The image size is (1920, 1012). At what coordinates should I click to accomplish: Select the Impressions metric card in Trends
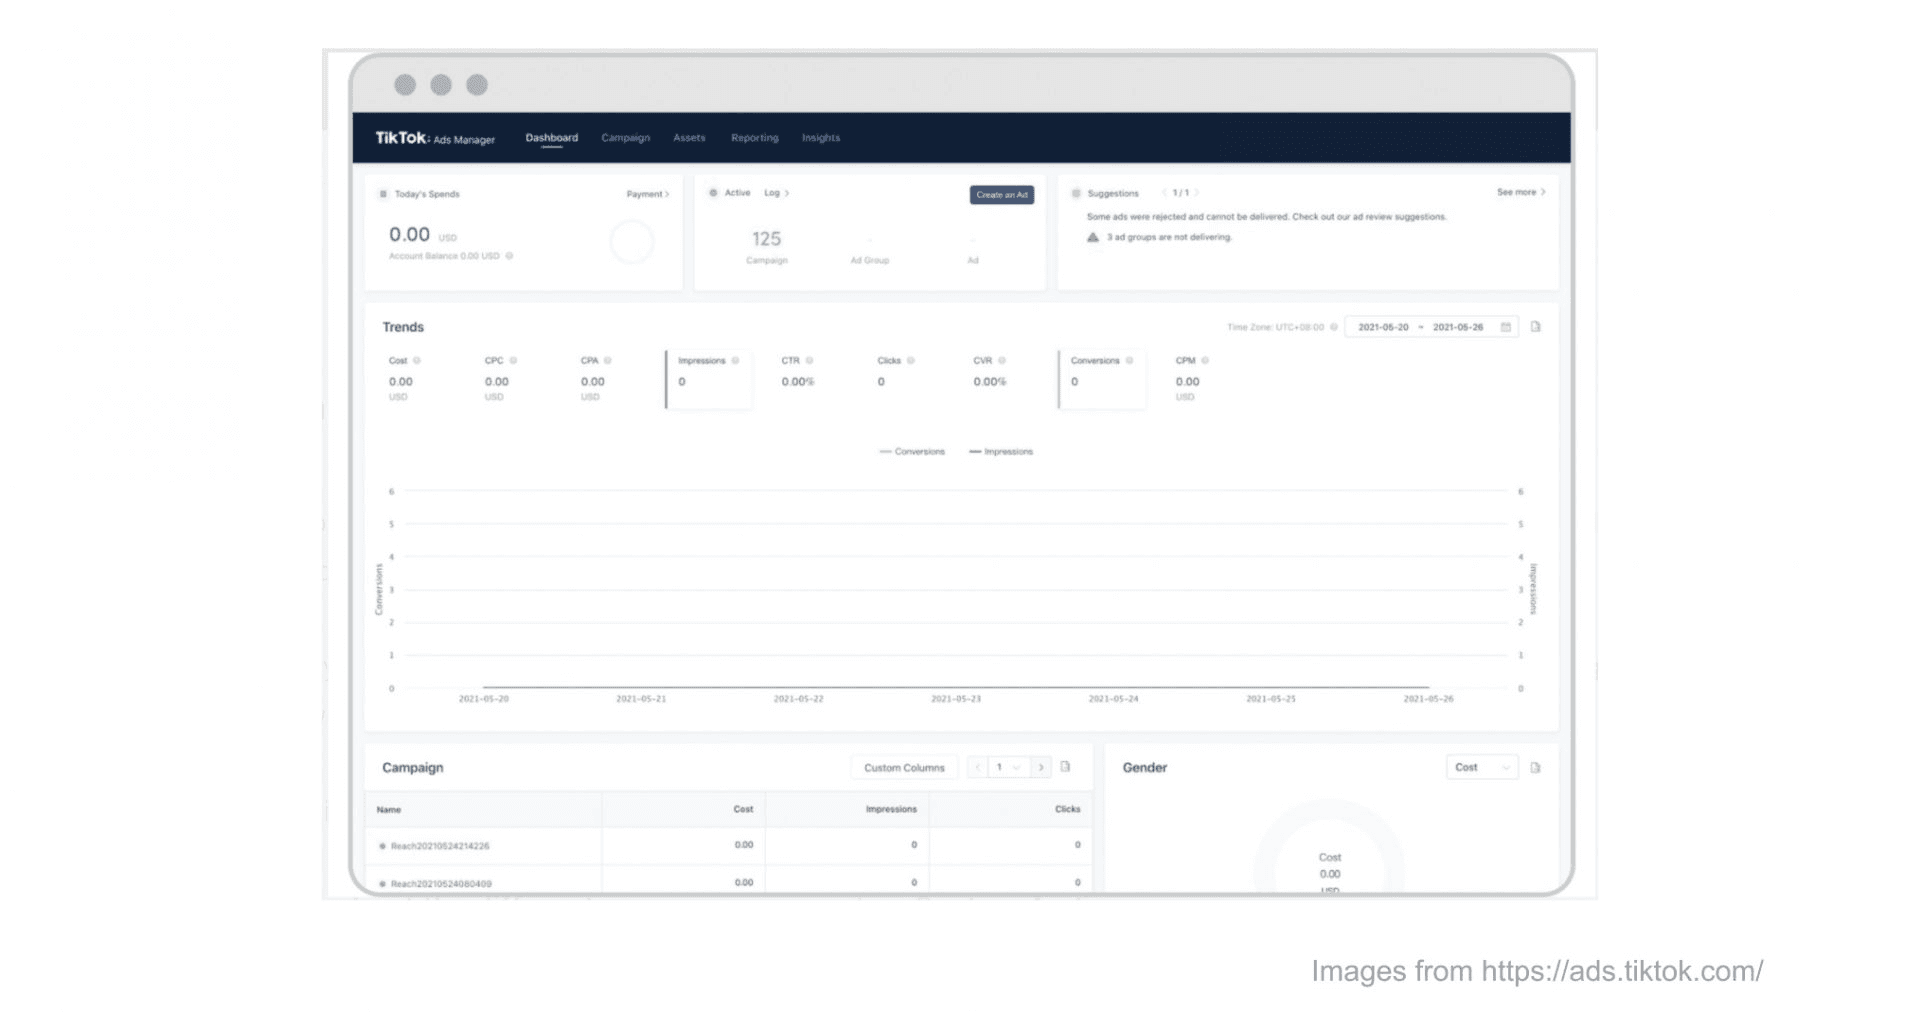tap(708, 379)
